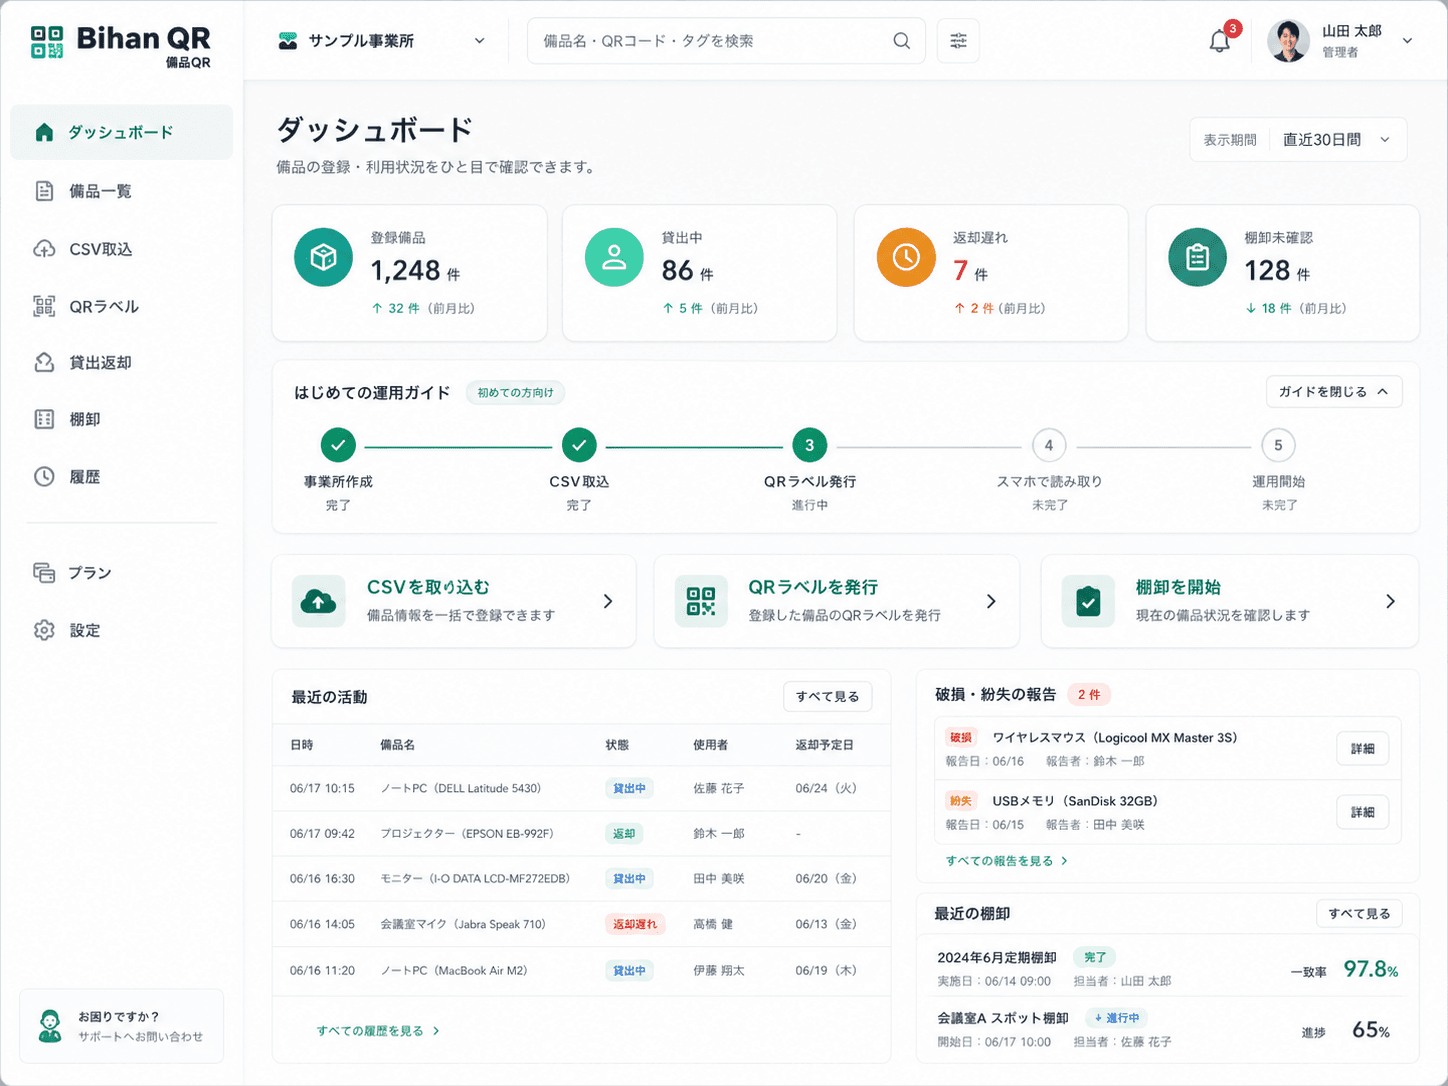This screenshot has height=1086, width=1448.
Task: Open 詳細 for ワイヤレスマウス report
Action: (1362, 749)
